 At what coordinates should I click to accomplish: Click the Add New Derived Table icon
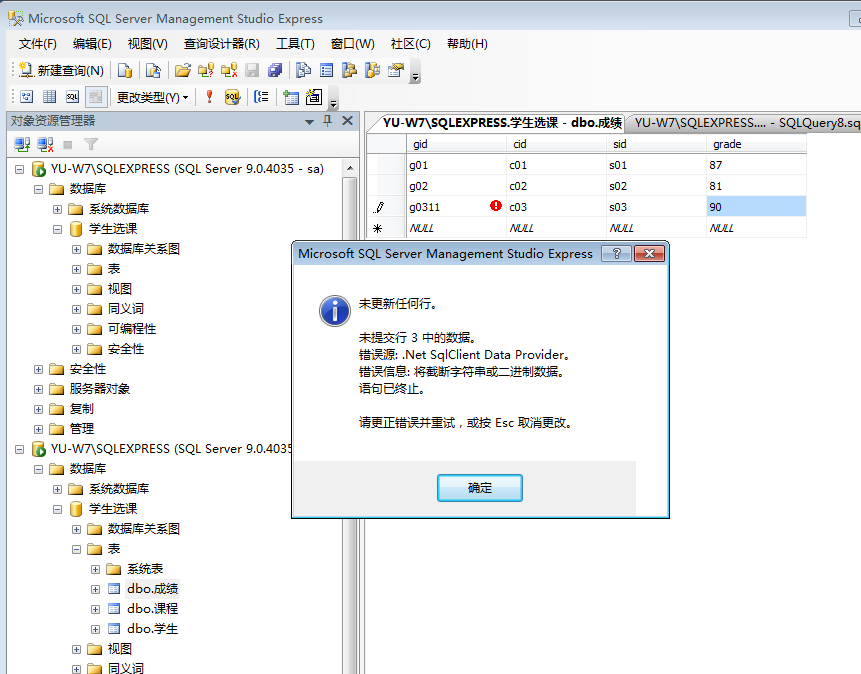[x=314, y=97]
